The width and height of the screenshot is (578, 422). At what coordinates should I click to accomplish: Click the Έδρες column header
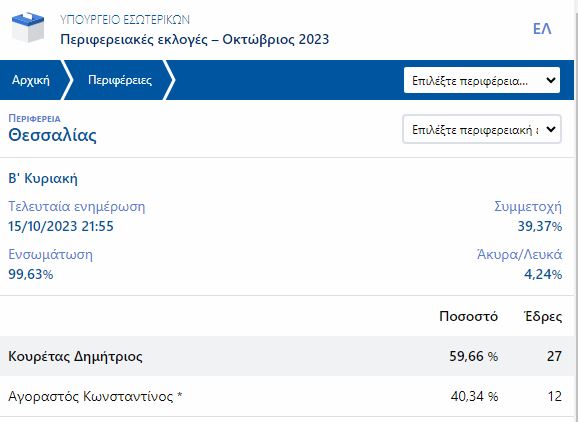tap(543, 317)
